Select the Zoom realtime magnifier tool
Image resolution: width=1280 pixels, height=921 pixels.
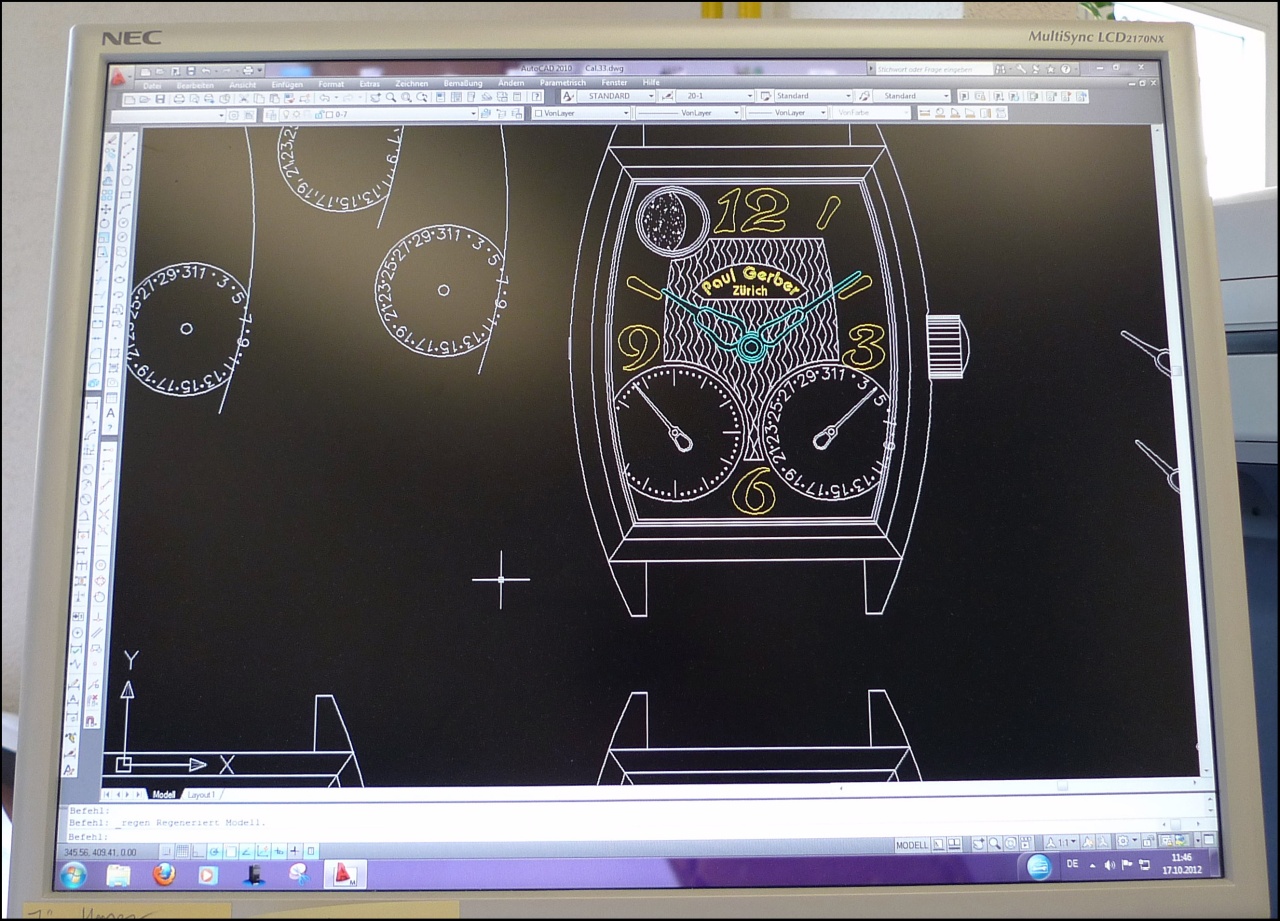click(x=391, y=97)
